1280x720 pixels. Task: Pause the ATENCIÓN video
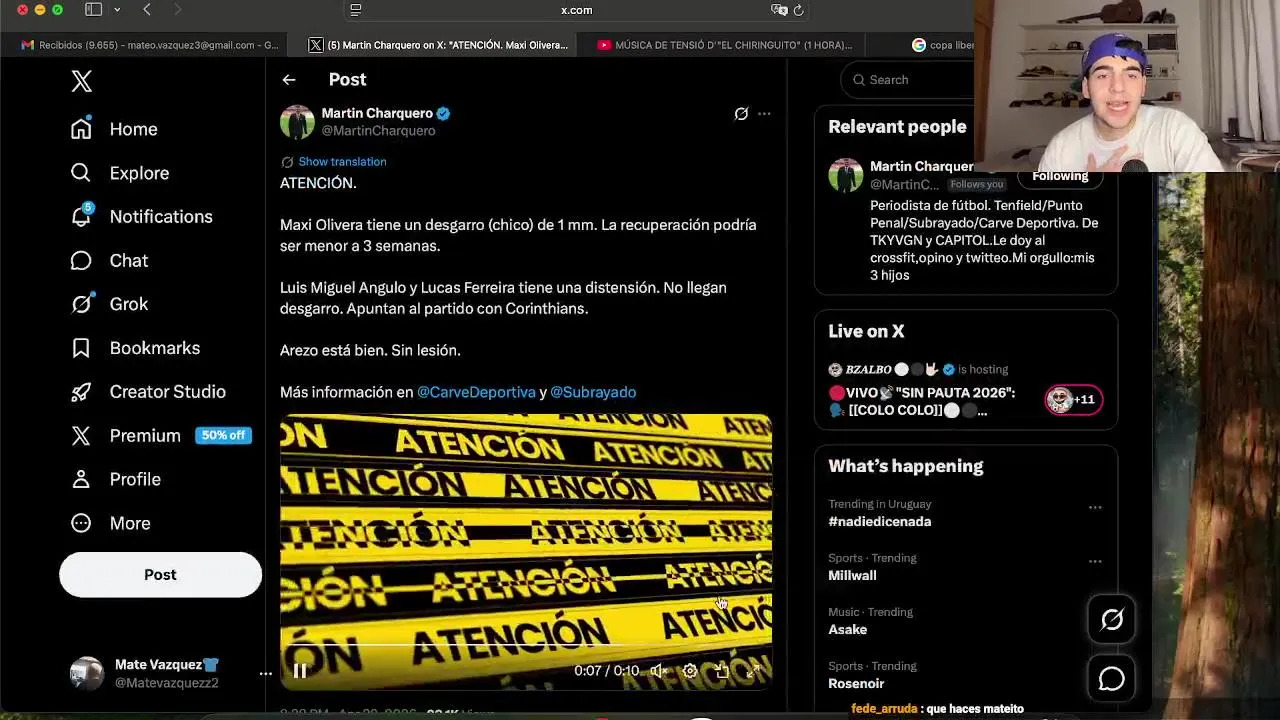300,671
